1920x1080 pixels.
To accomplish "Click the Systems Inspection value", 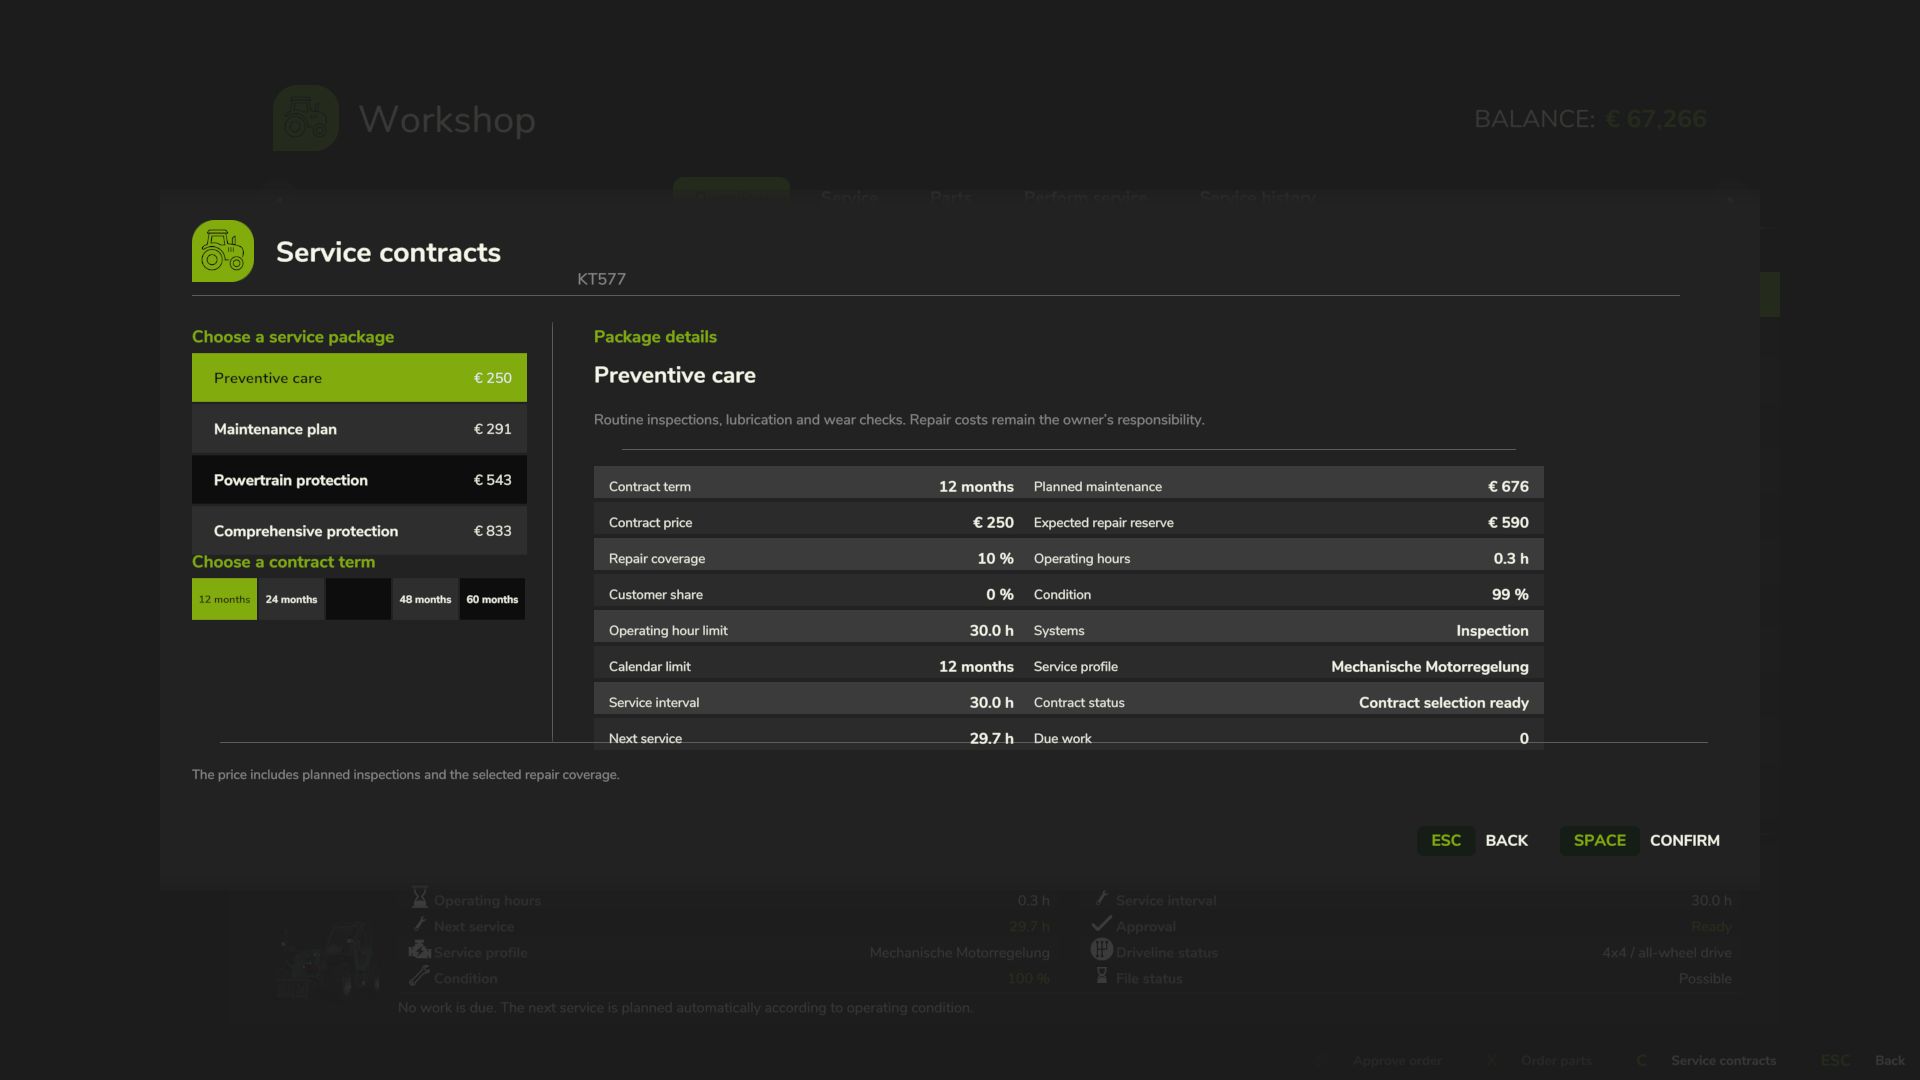I will pos(1492,630).
